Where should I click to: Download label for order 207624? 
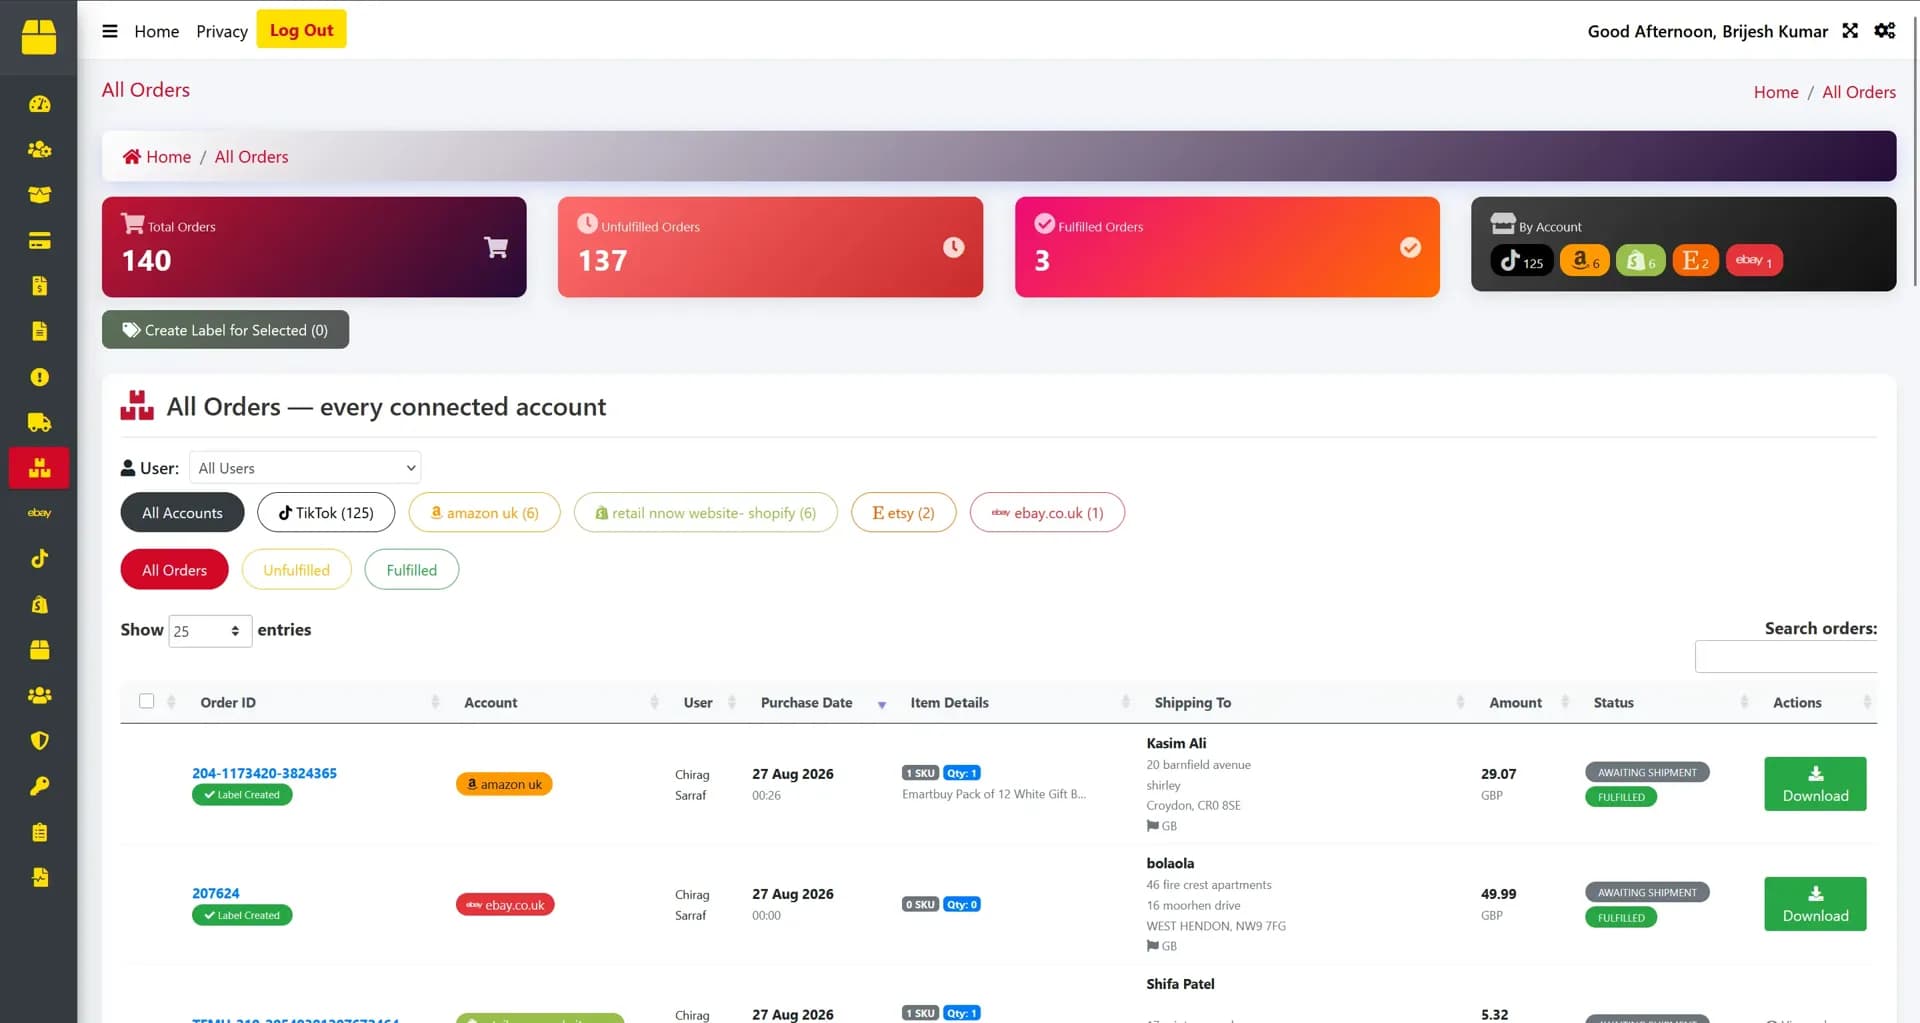(x=1815, y=904)
